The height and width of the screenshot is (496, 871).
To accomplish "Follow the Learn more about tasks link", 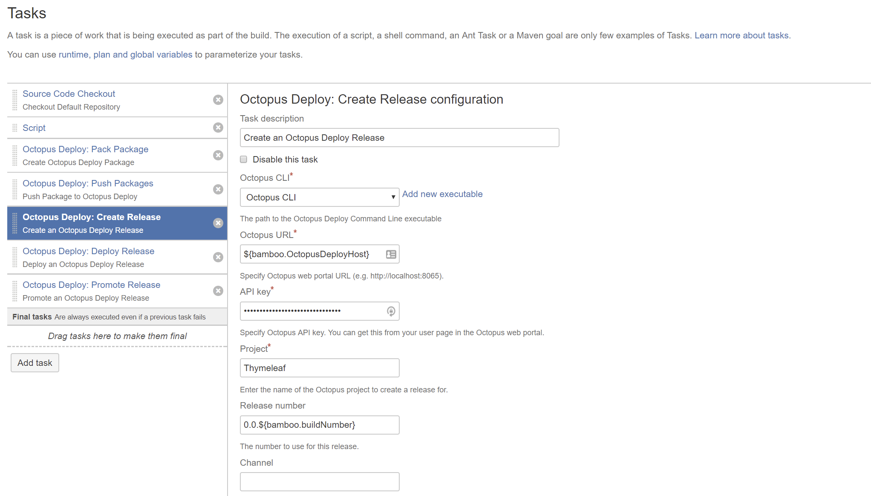I will click(x=741, y=35).
